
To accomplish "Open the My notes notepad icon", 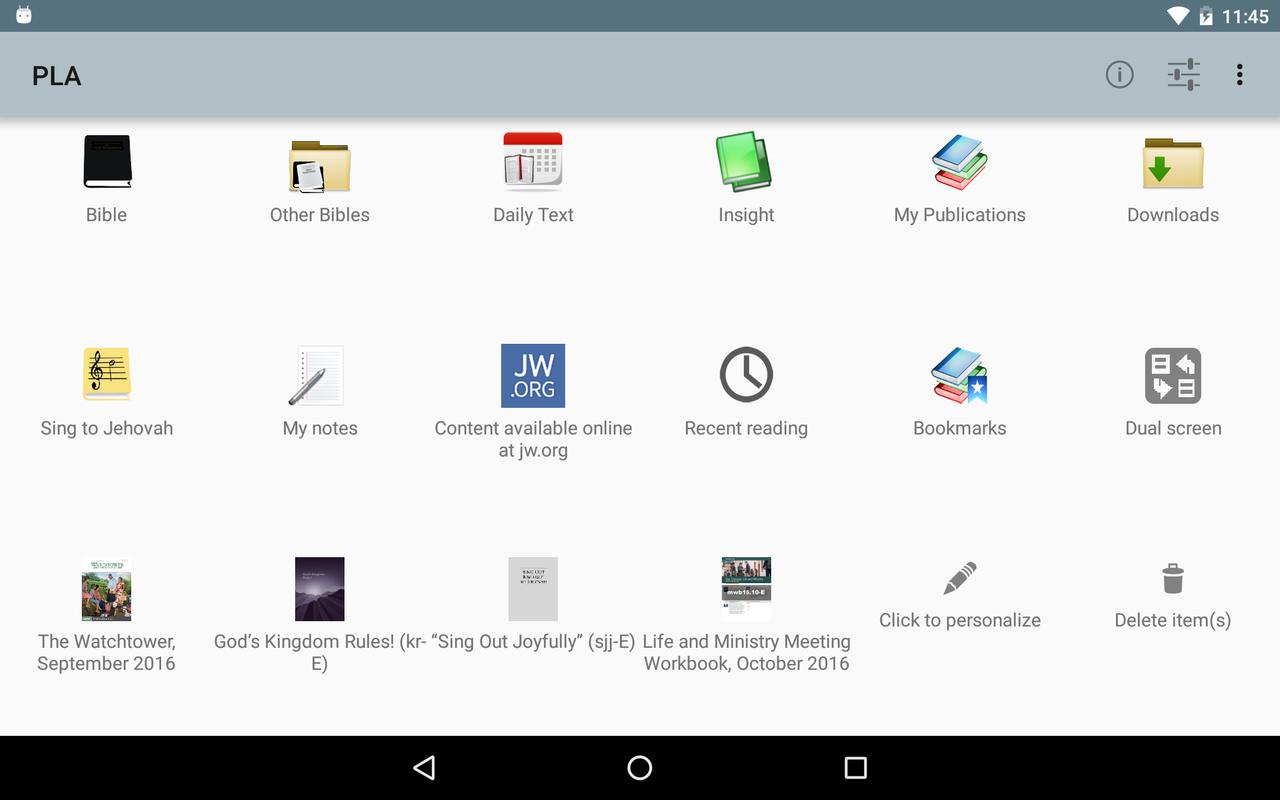I will pyautogui.click(x=318, y=375).
